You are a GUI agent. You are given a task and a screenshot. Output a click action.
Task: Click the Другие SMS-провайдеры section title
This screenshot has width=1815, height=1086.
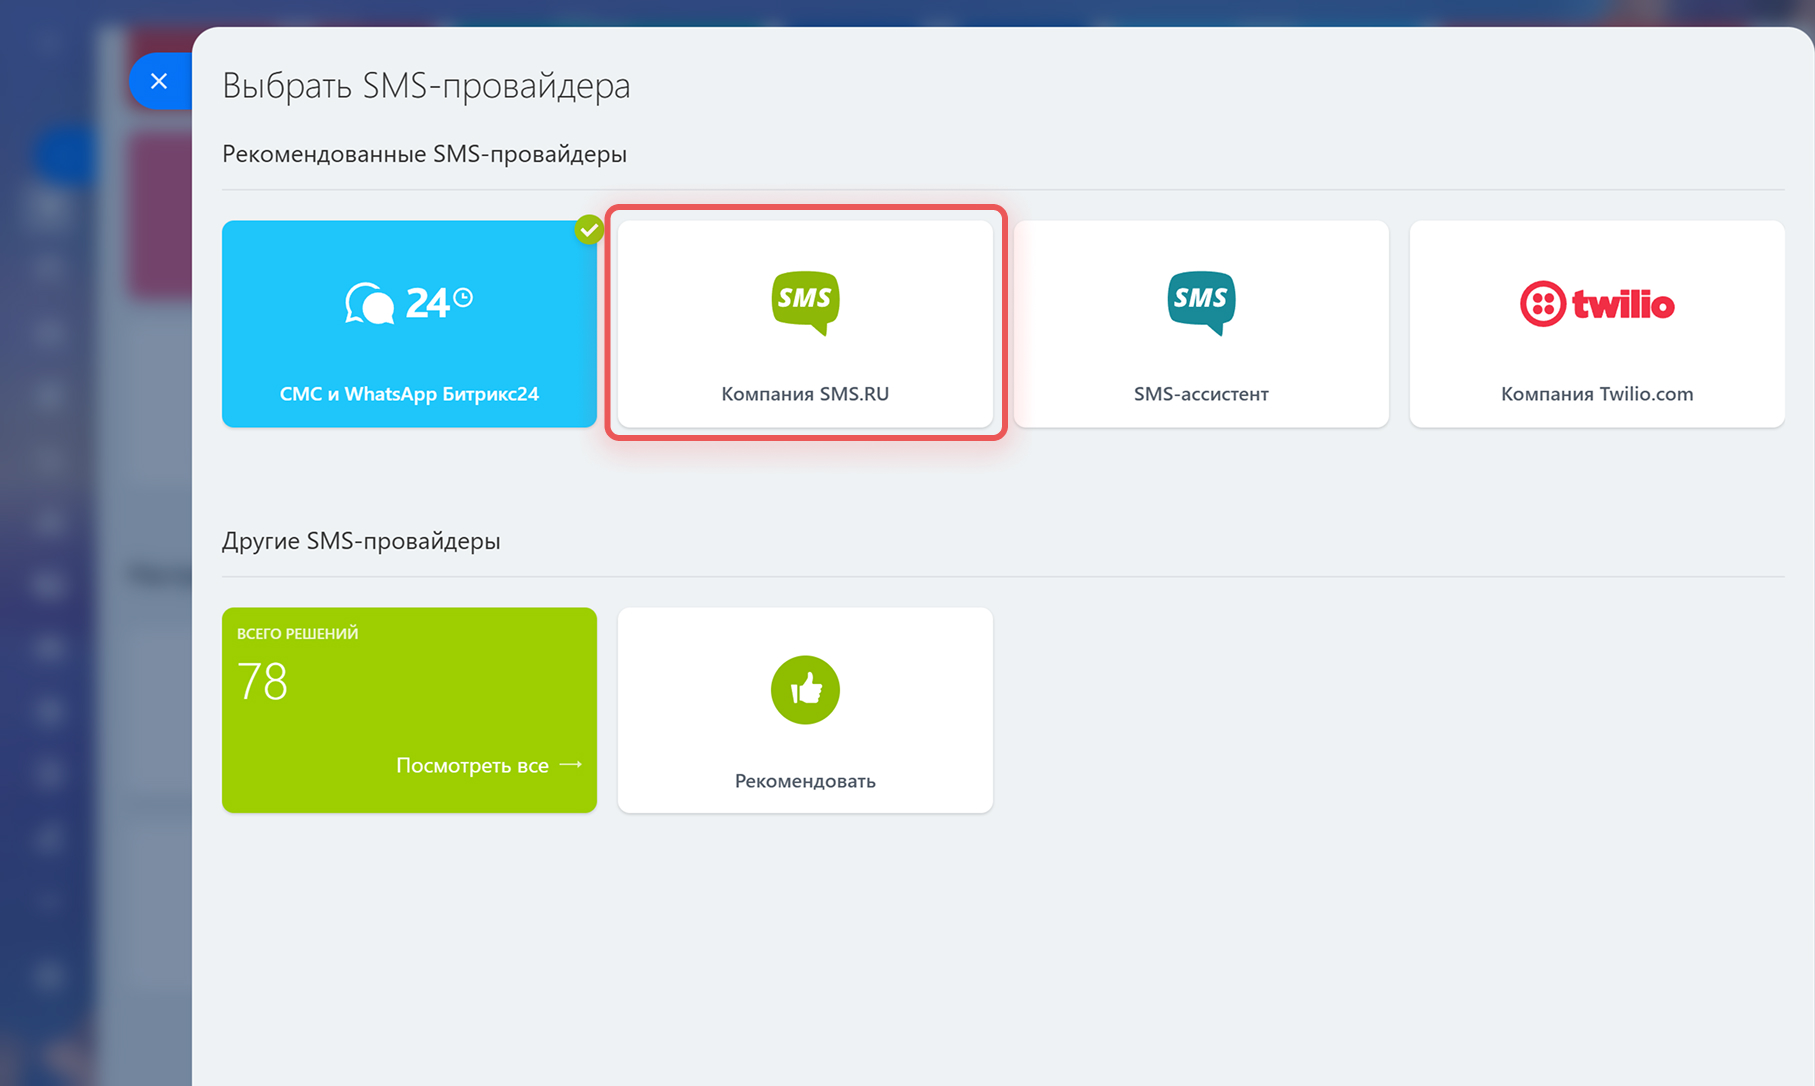point(361,541)
